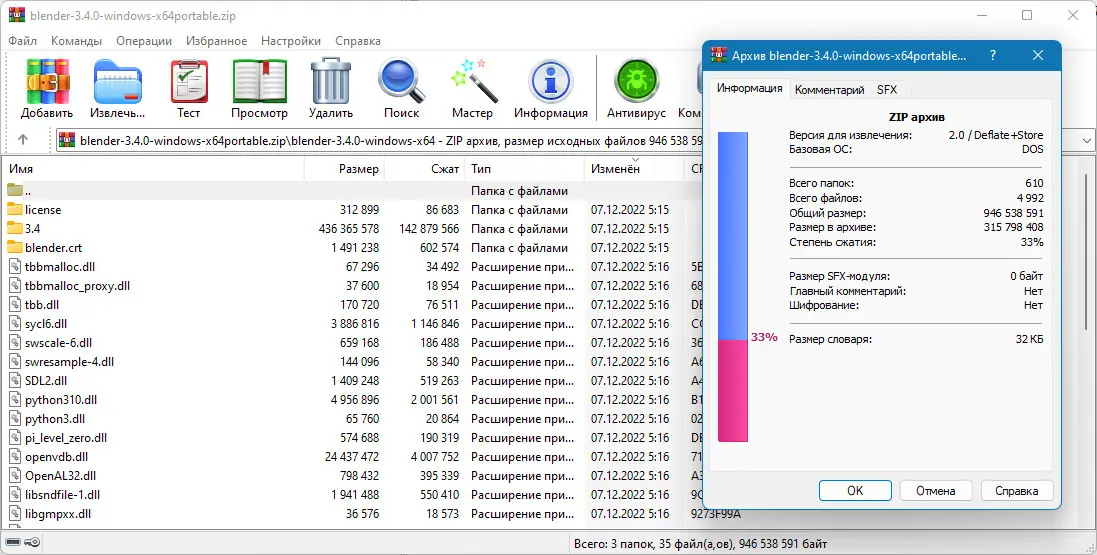1097x555 pixels.
Task: Click the OpenAL32.dll file icon
Action: (15, 475)
